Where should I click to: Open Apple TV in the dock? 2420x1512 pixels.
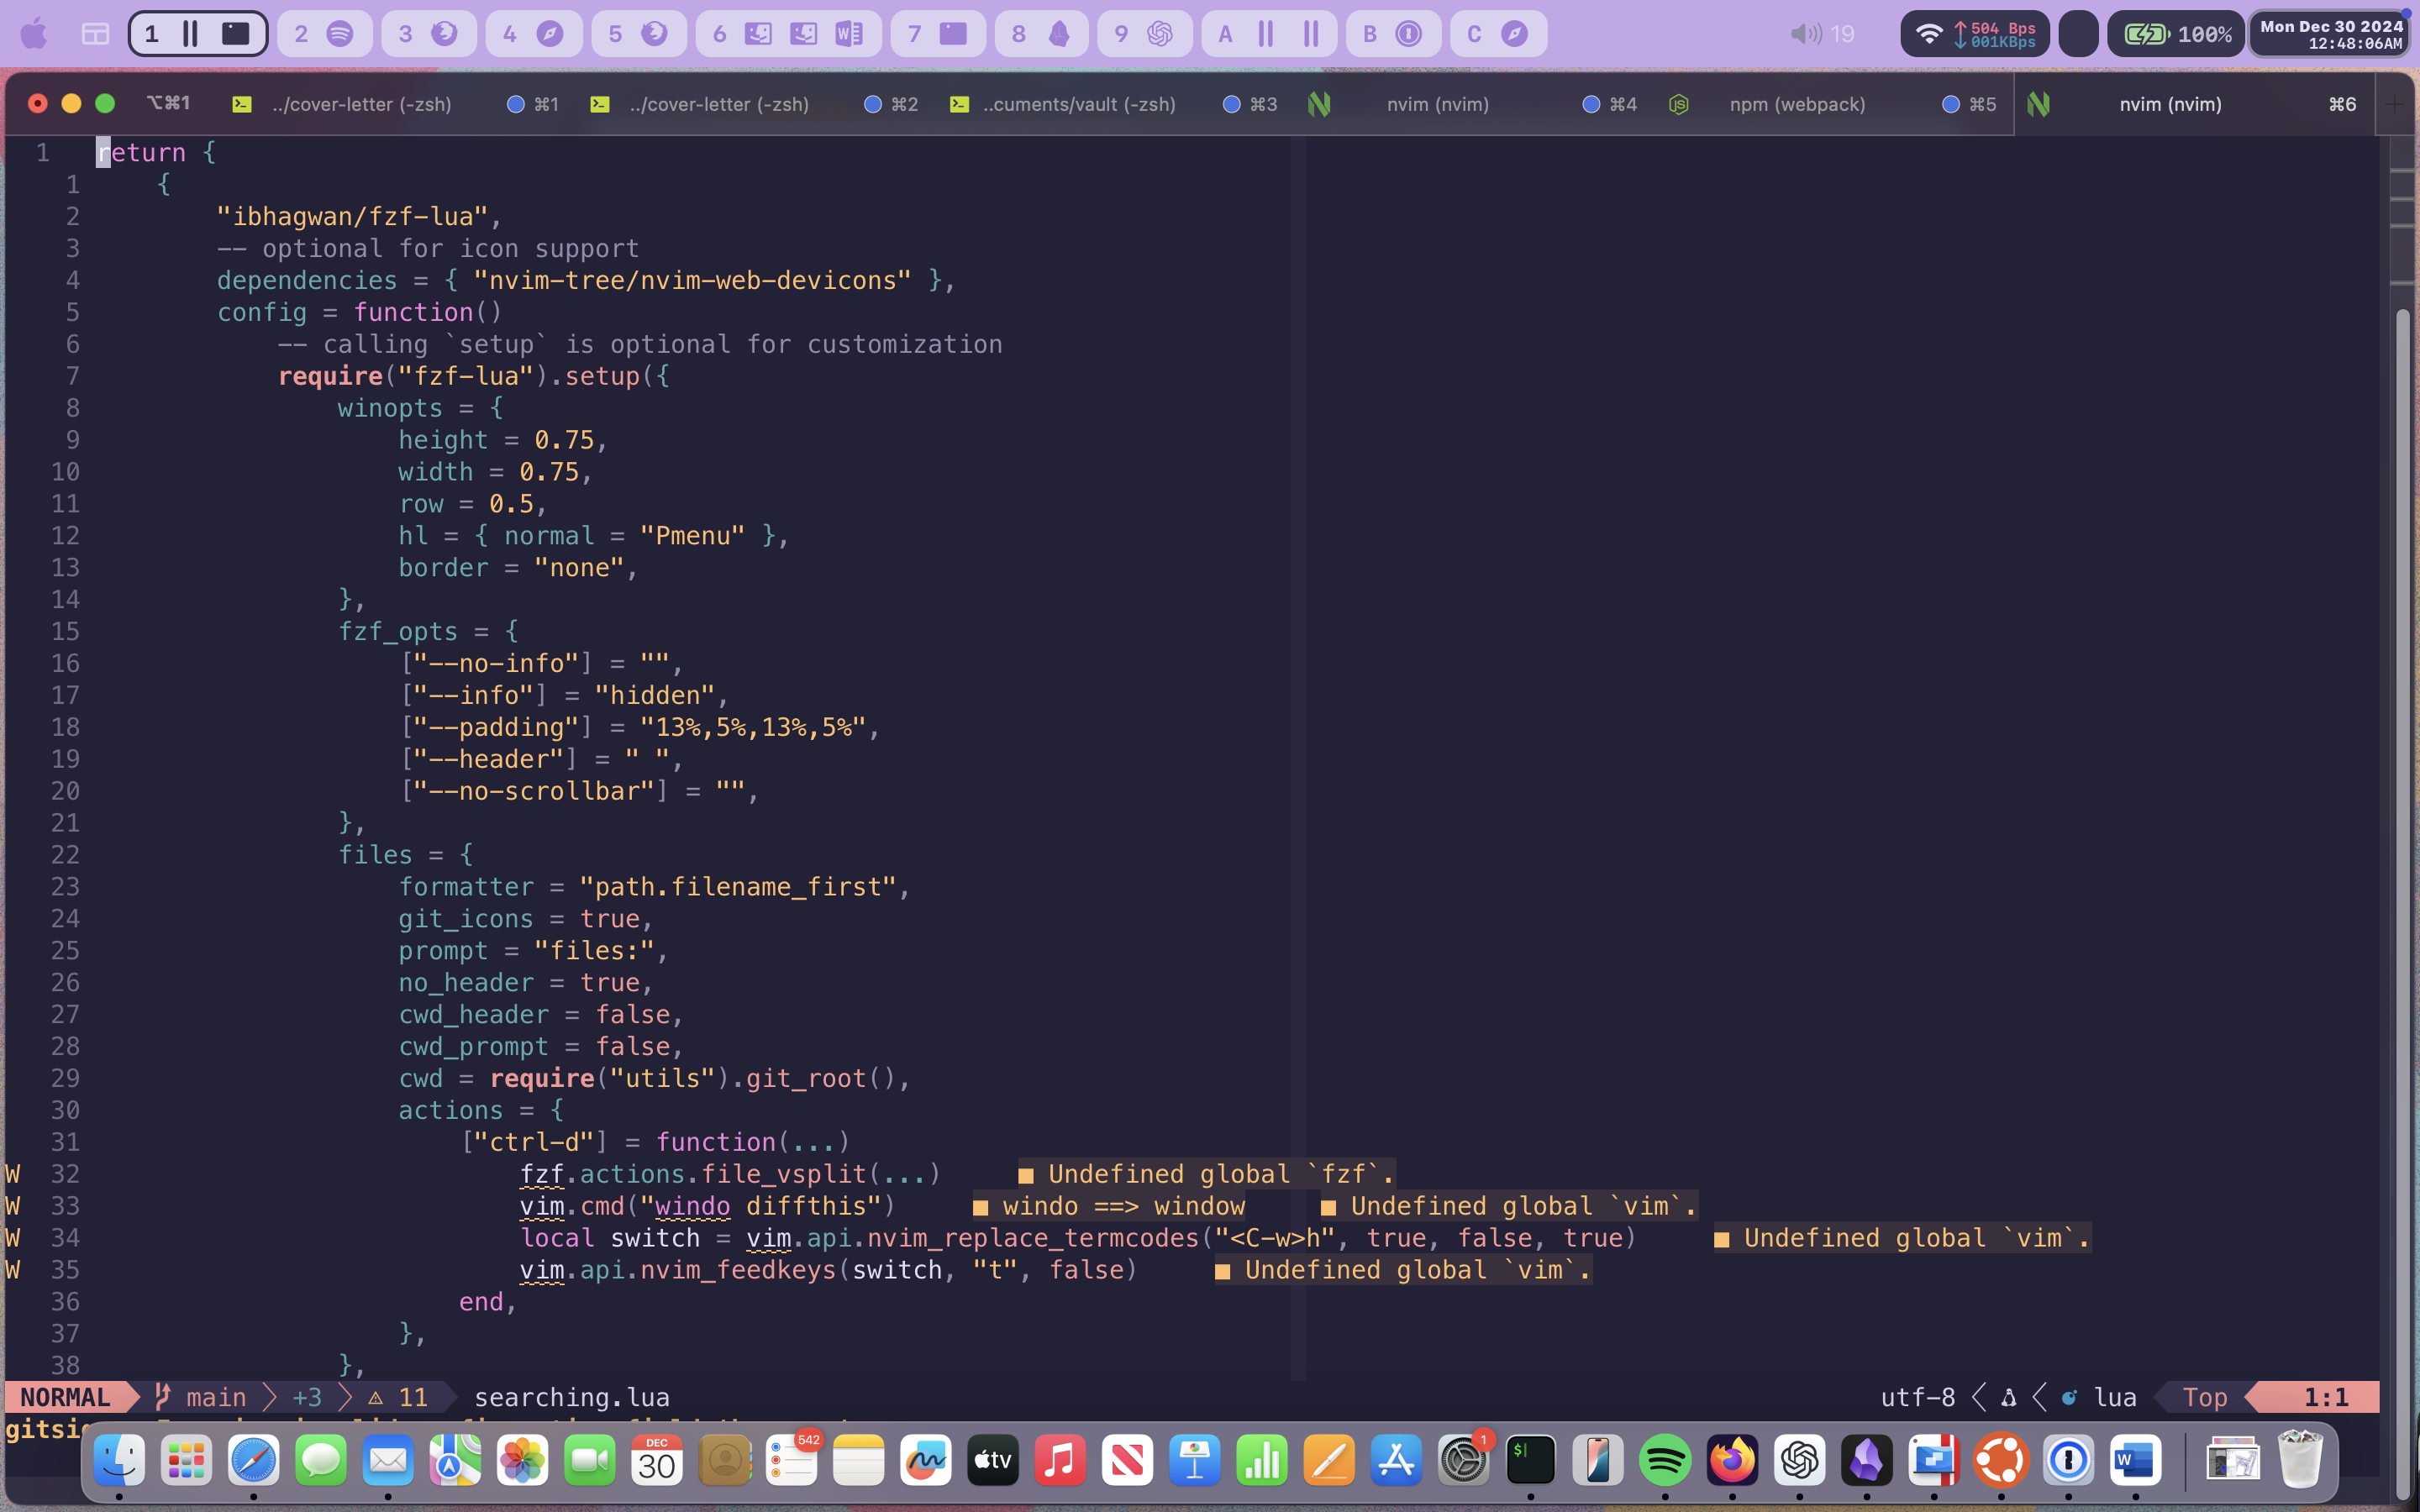click(x=993, y=1461)
